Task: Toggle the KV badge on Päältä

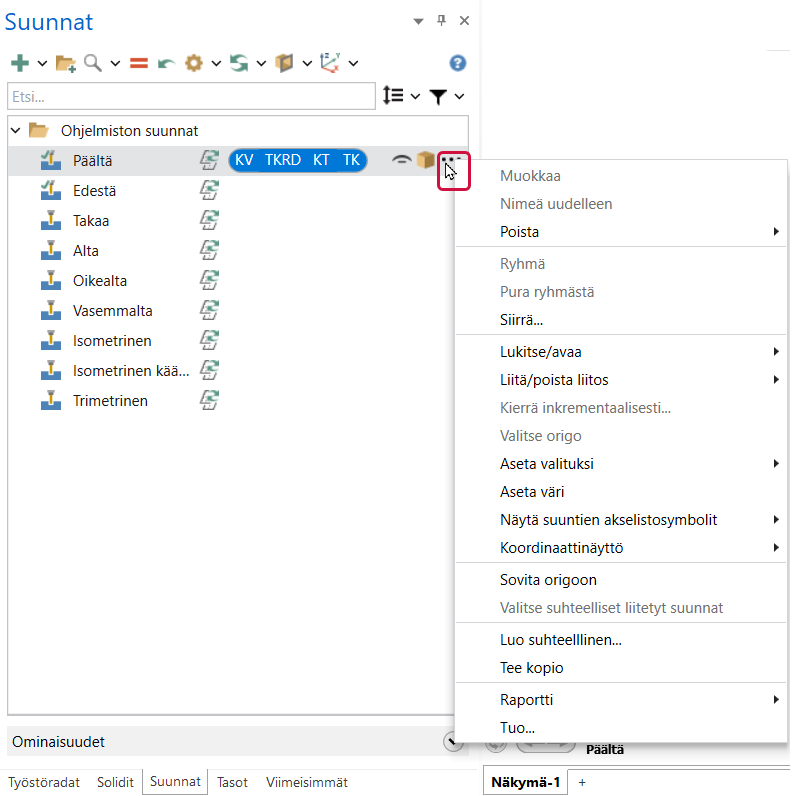Action: [244, 160]
